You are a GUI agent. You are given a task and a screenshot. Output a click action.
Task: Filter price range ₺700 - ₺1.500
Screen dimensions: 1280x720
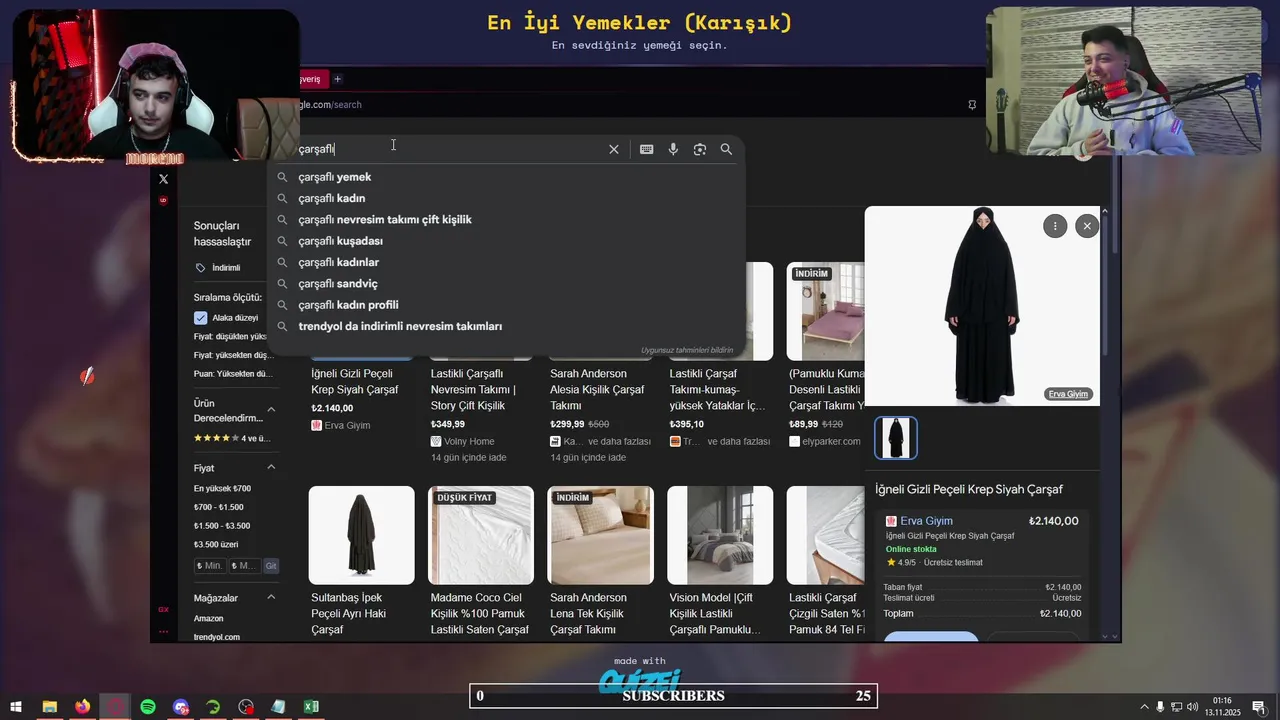click(x=218, y=507)
